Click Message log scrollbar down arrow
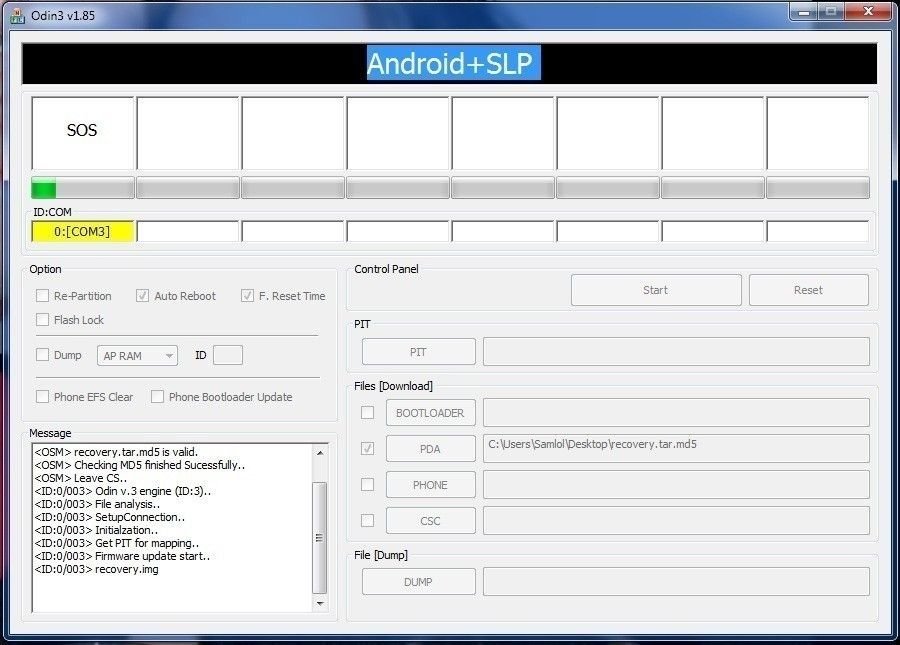The image size is (900, 645). click(320, 603)
